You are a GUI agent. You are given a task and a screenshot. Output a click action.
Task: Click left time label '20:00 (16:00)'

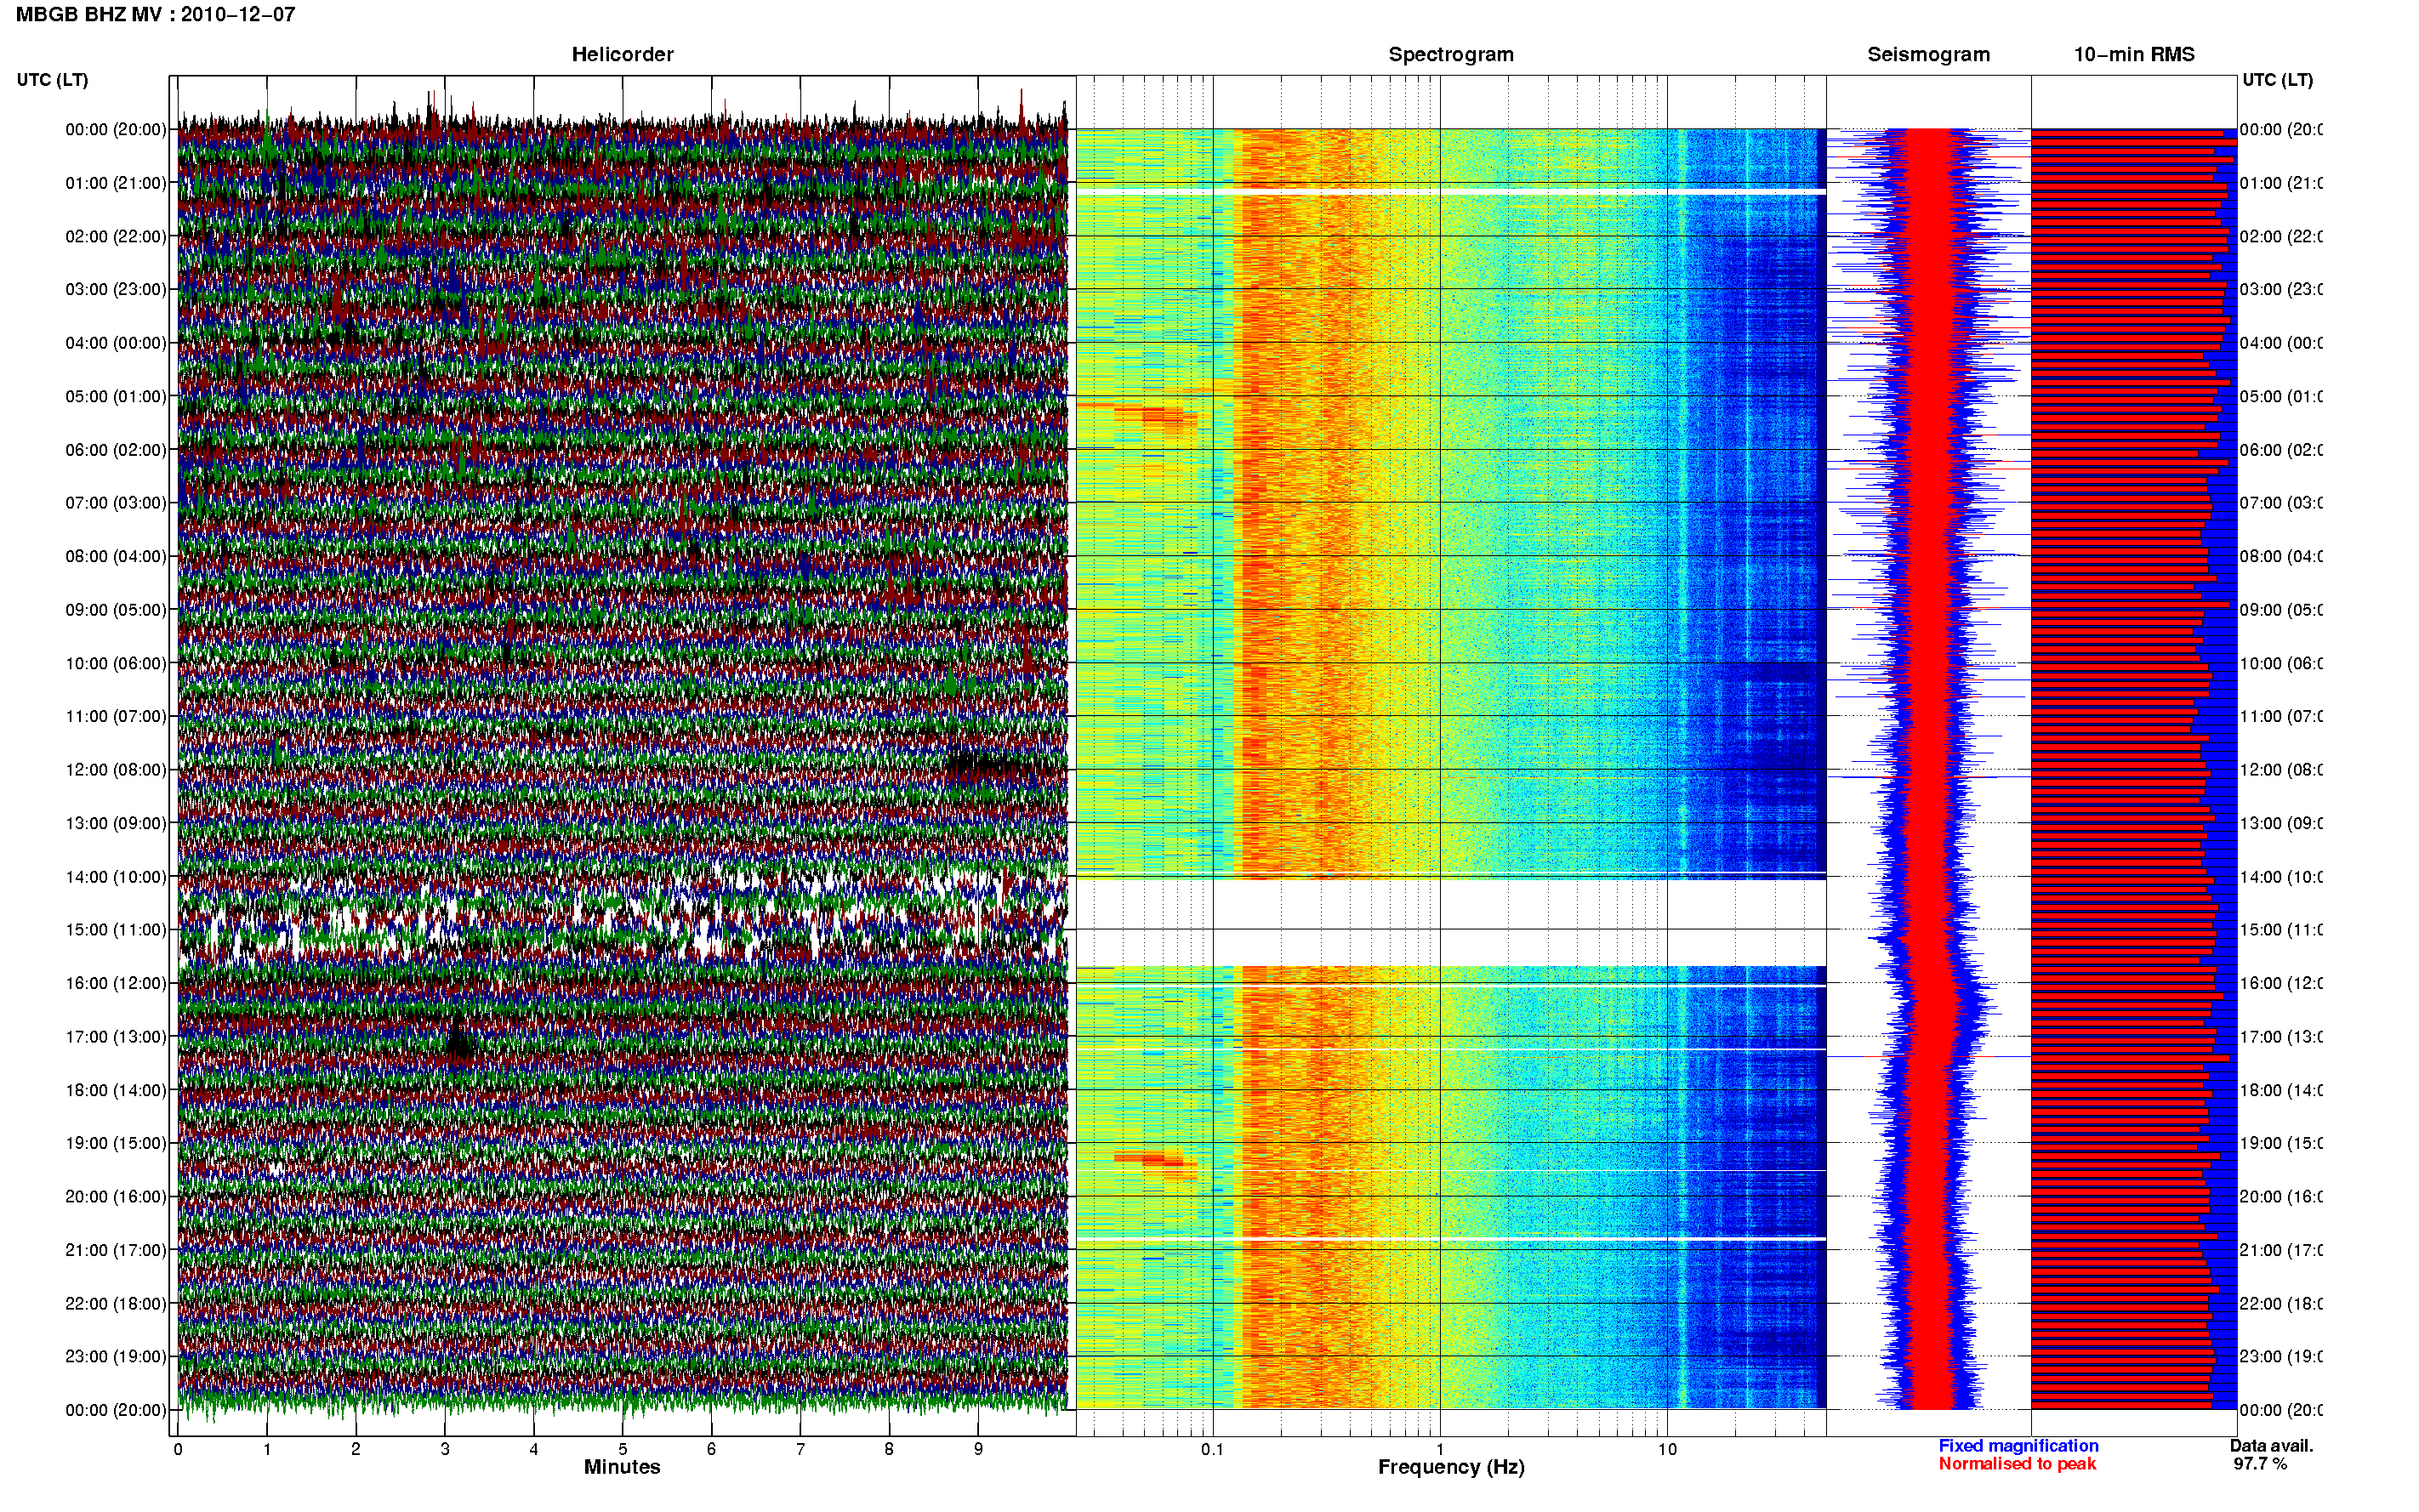click(x=116, y=1196)
